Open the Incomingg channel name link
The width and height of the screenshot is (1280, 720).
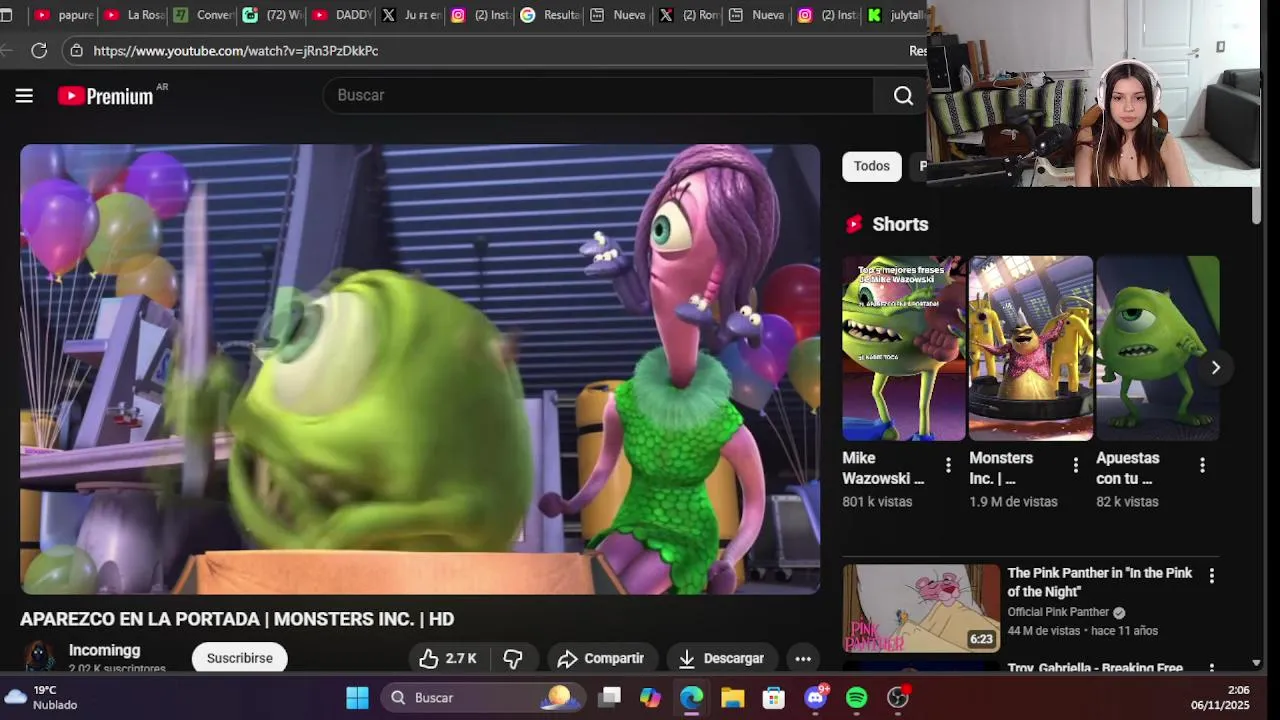105,650
